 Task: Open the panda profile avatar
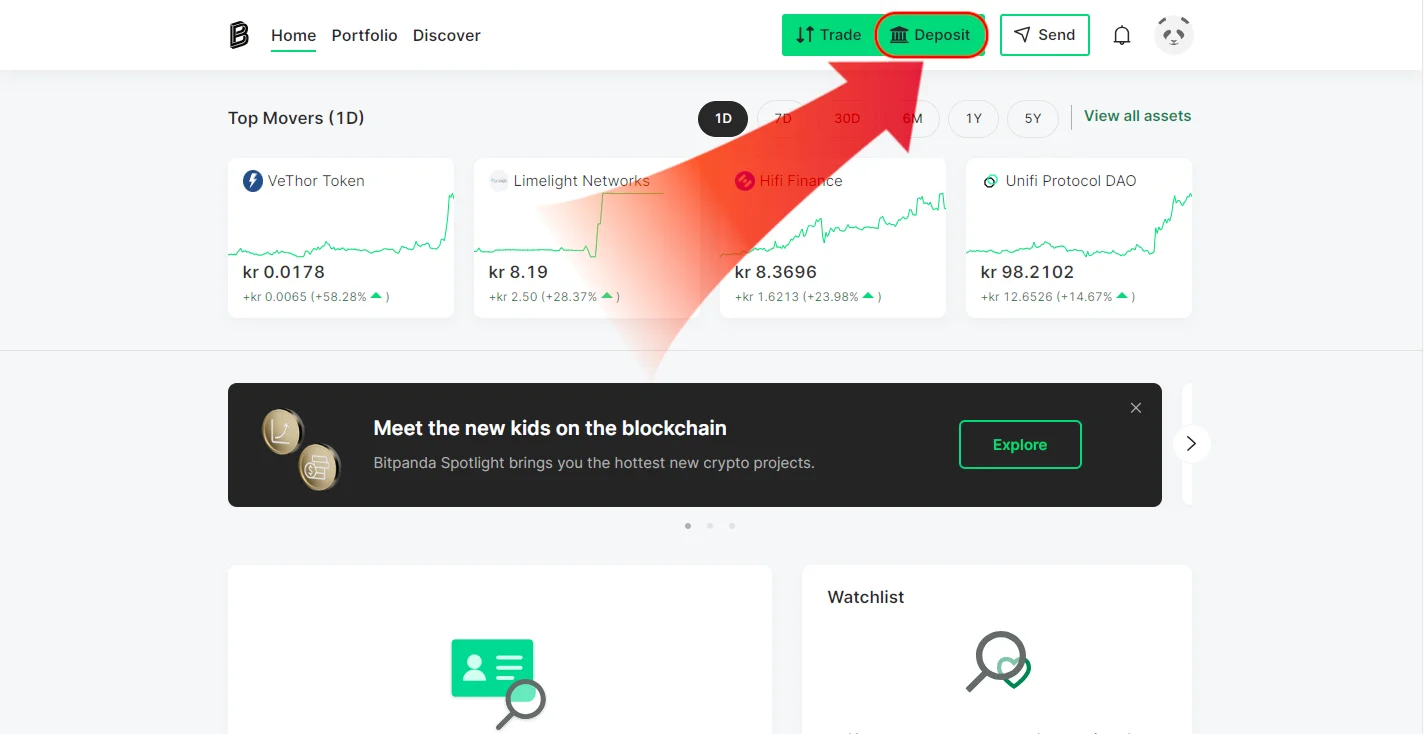point(1173,35)
